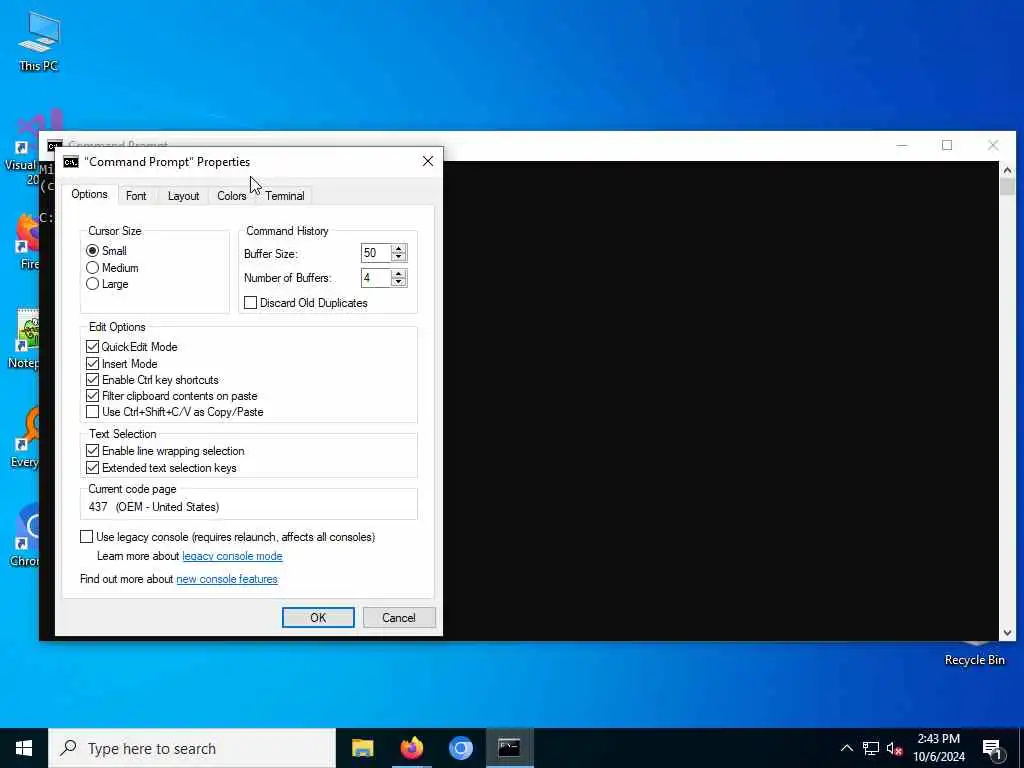Click the muted volume tray icon
This screenshot has height=768, width=1024.
click(x=894, y=748)
